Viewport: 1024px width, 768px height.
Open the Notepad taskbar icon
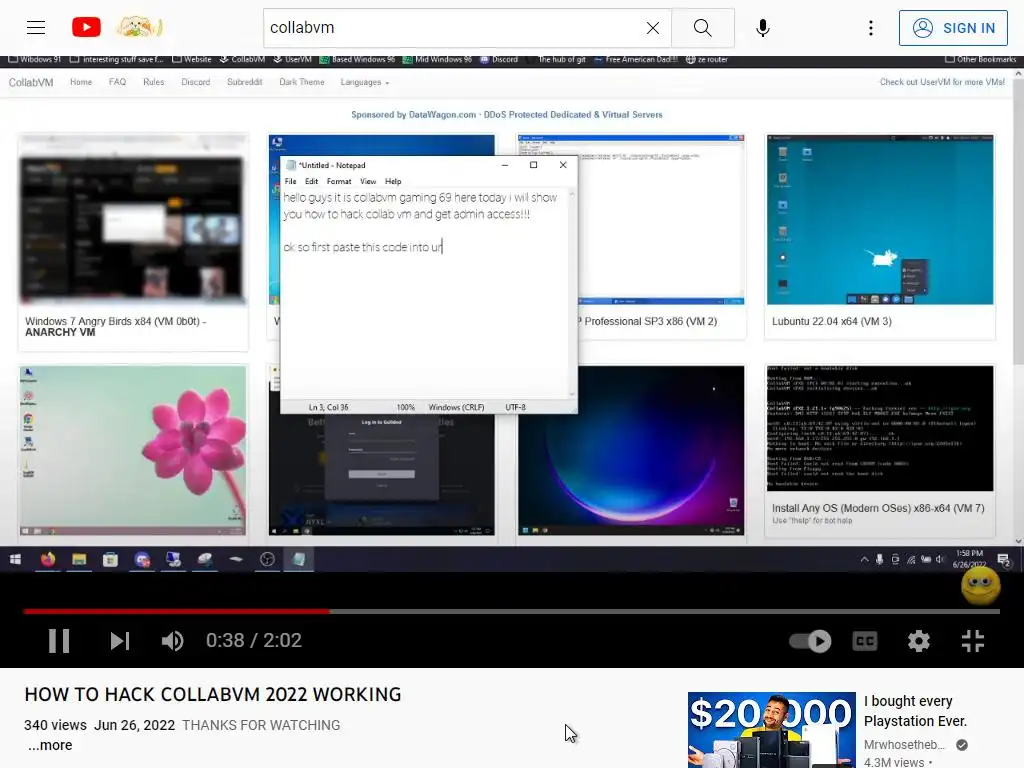coord(298,560)
